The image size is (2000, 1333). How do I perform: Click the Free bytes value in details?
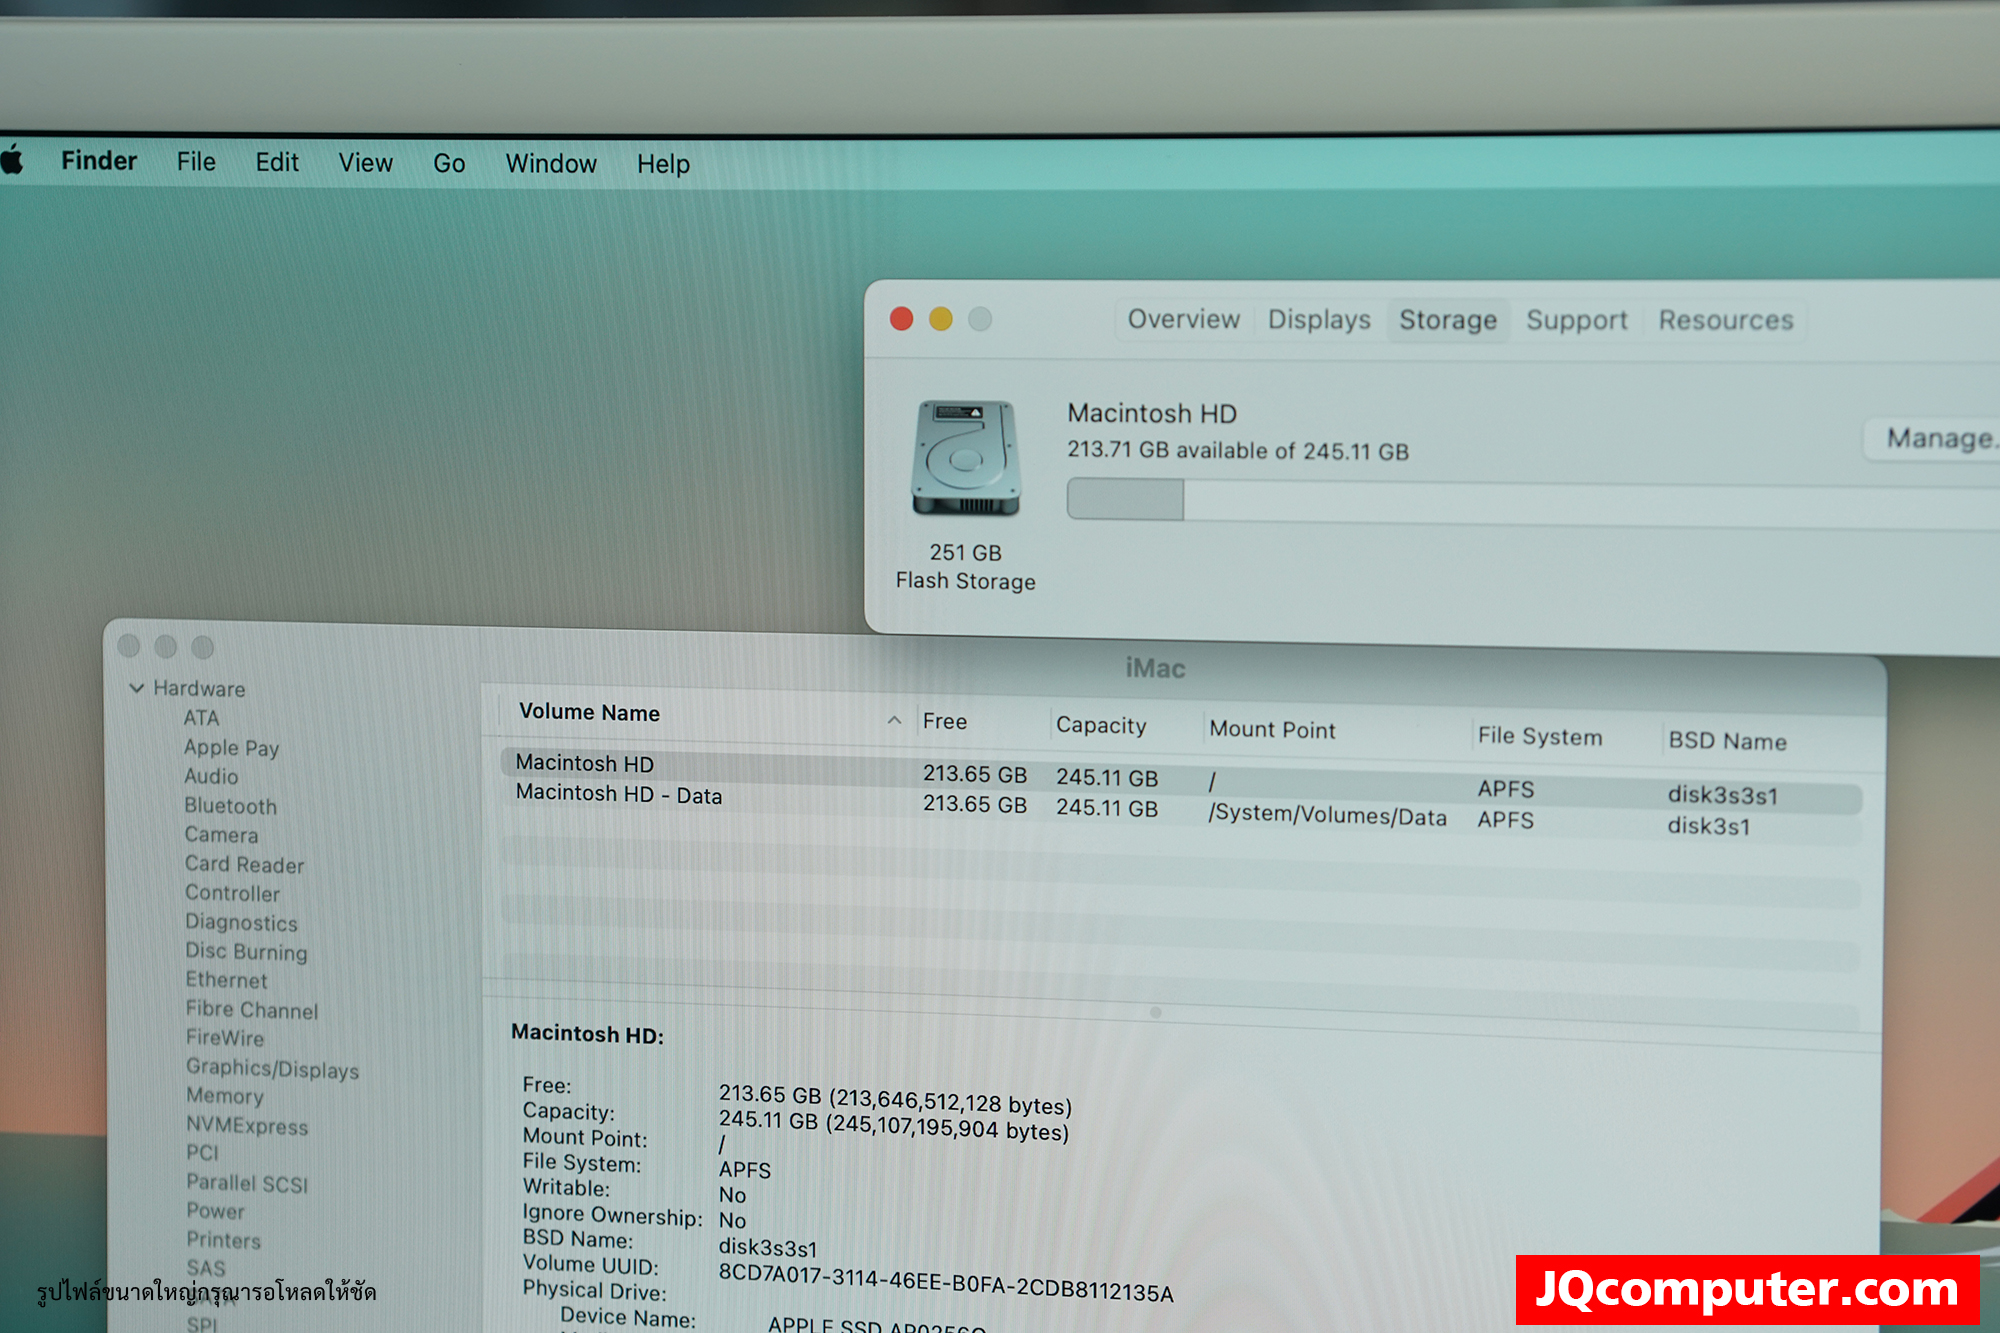click(x=895, y=1099)
